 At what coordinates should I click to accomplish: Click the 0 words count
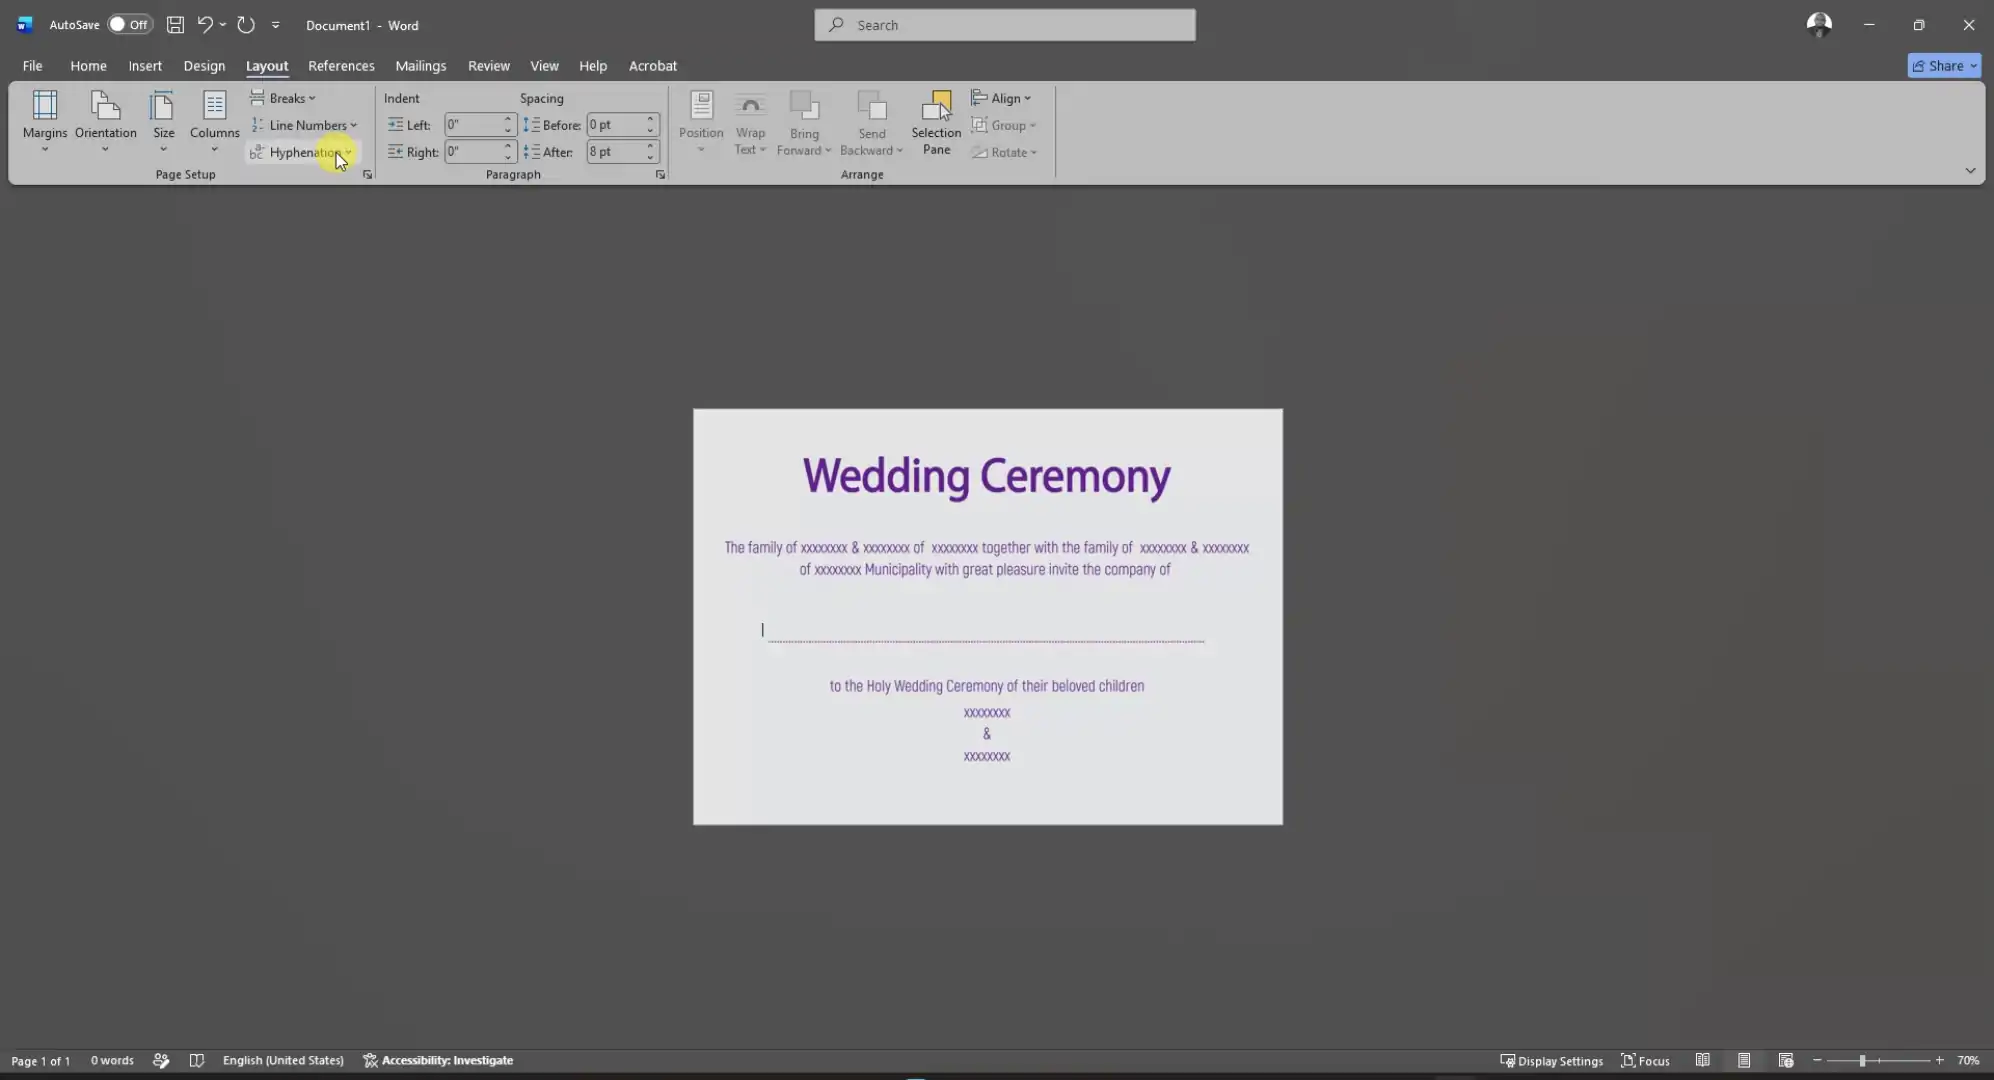tap(112, 1061)
